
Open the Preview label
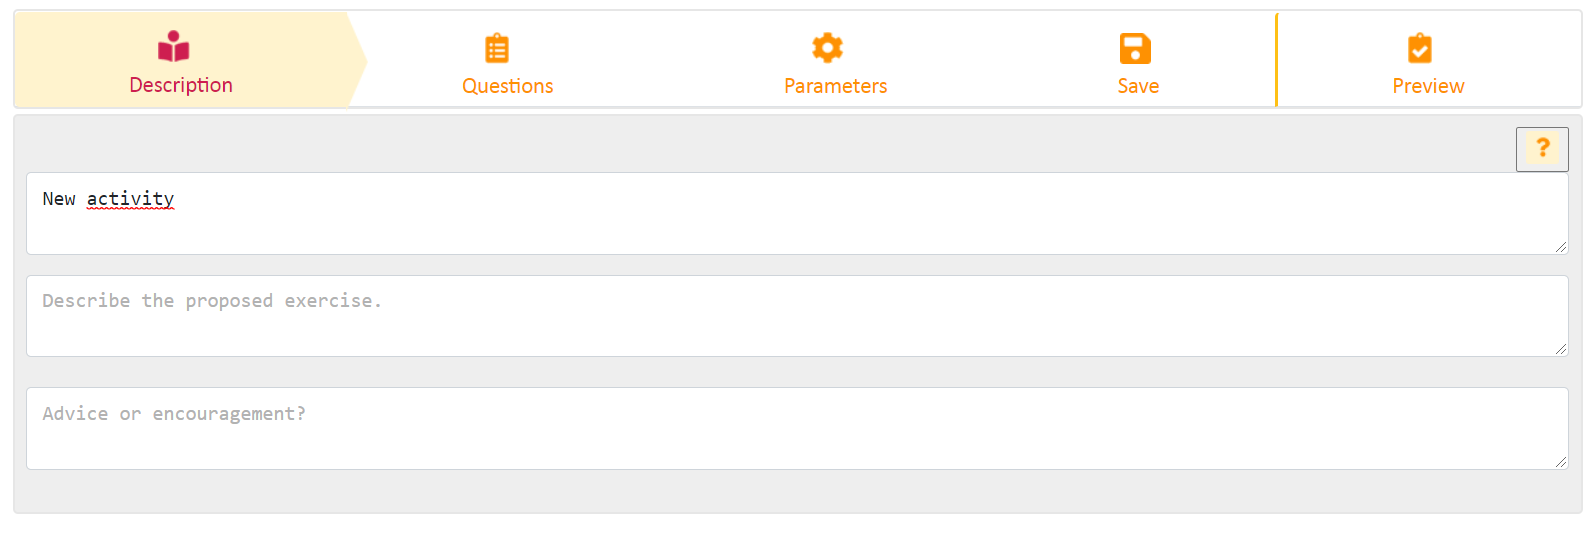(x=1428, y=86)
